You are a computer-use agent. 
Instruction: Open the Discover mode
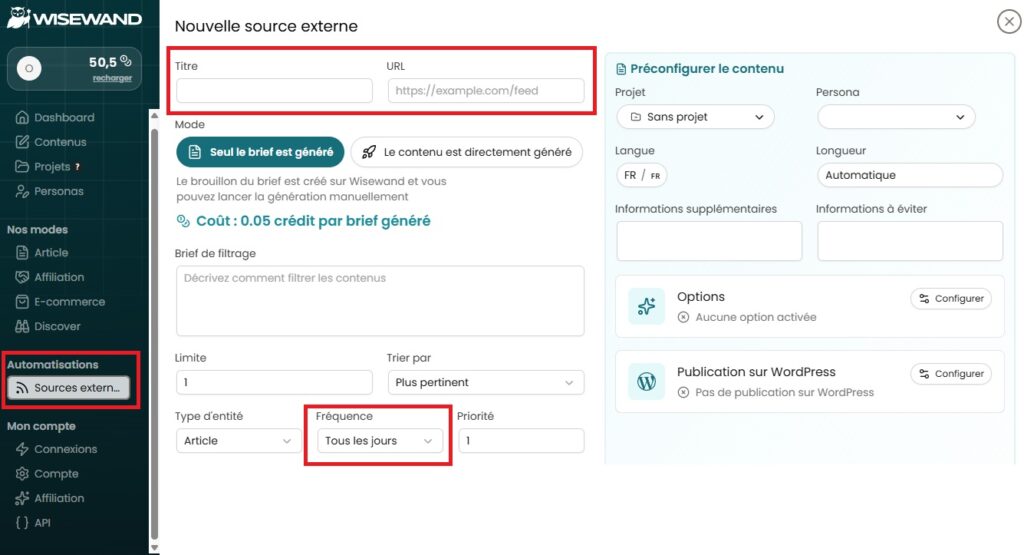(48, 326)
